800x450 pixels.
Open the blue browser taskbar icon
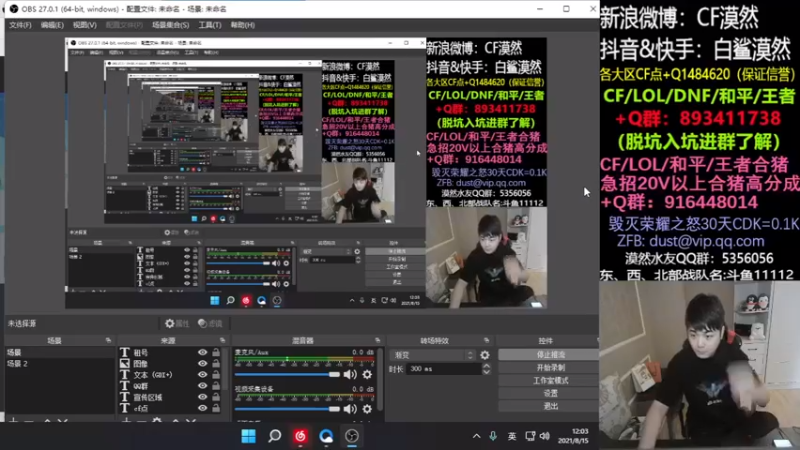click(326, 436)
